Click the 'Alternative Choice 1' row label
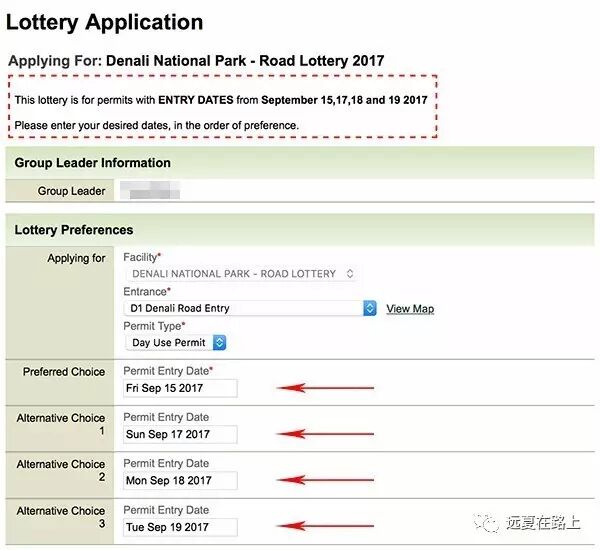The image size is (600, 550). click(x=60, y=424)
